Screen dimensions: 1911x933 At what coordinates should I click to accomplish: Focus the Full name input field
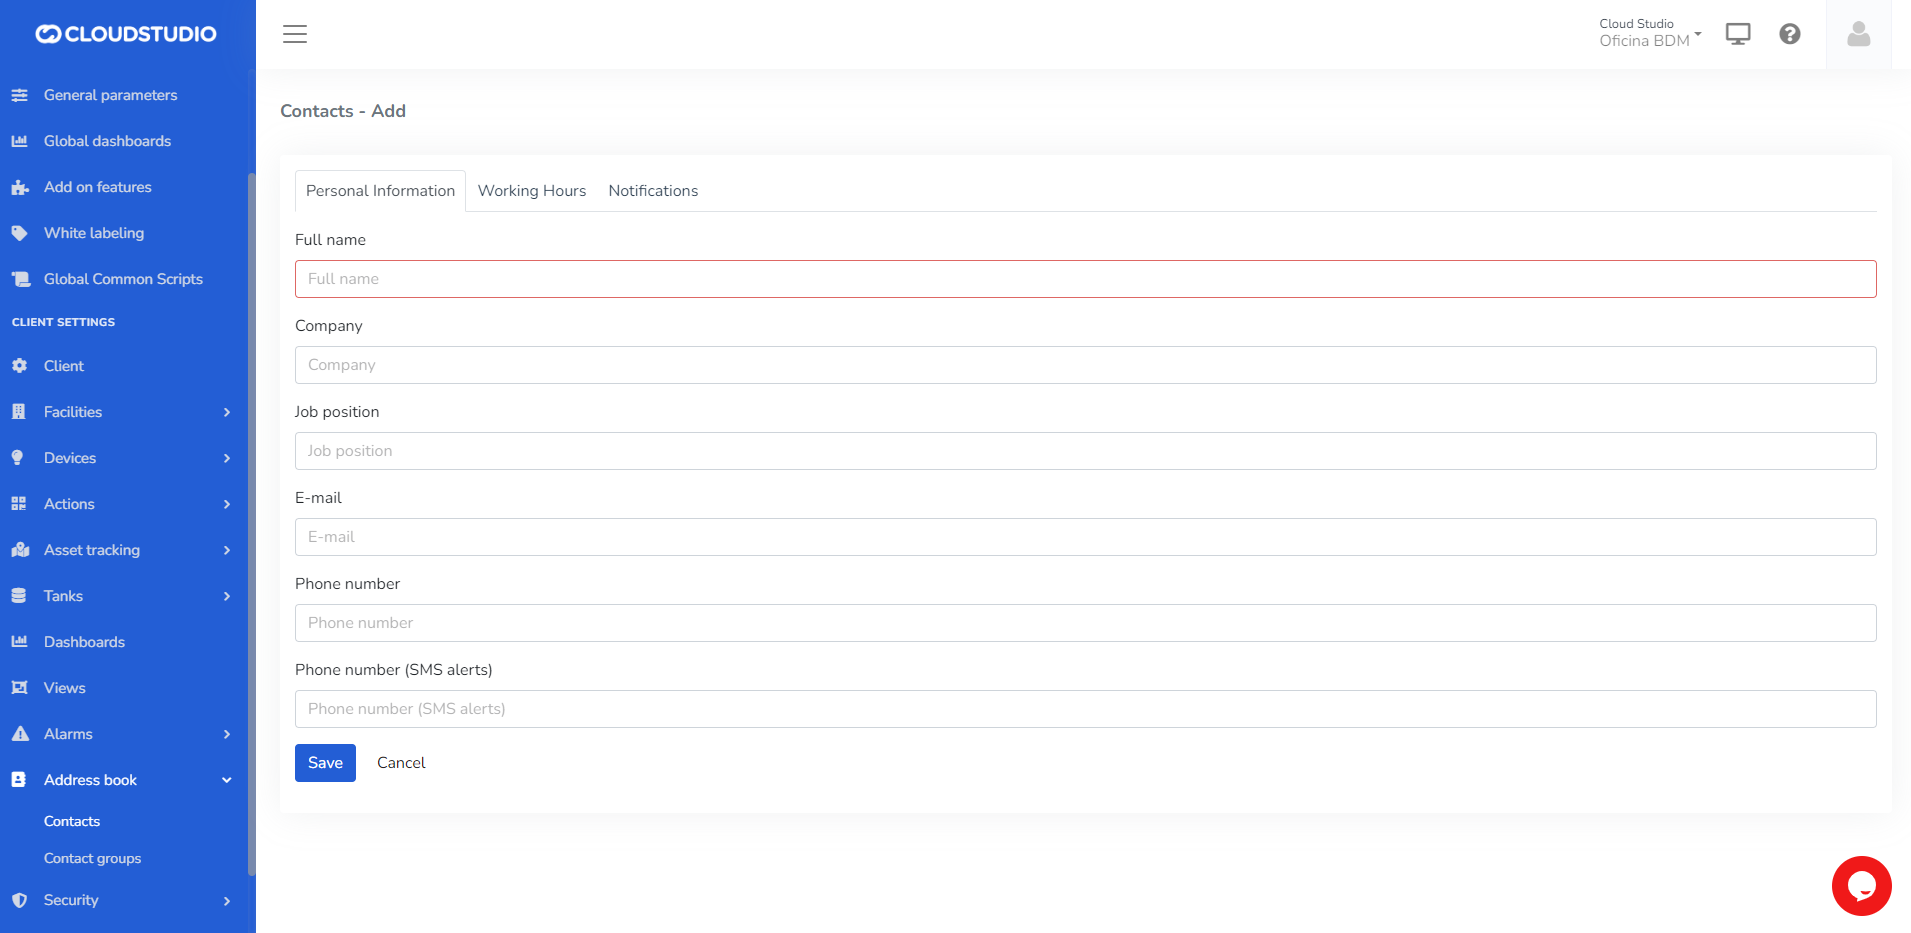click(1085, 279)
